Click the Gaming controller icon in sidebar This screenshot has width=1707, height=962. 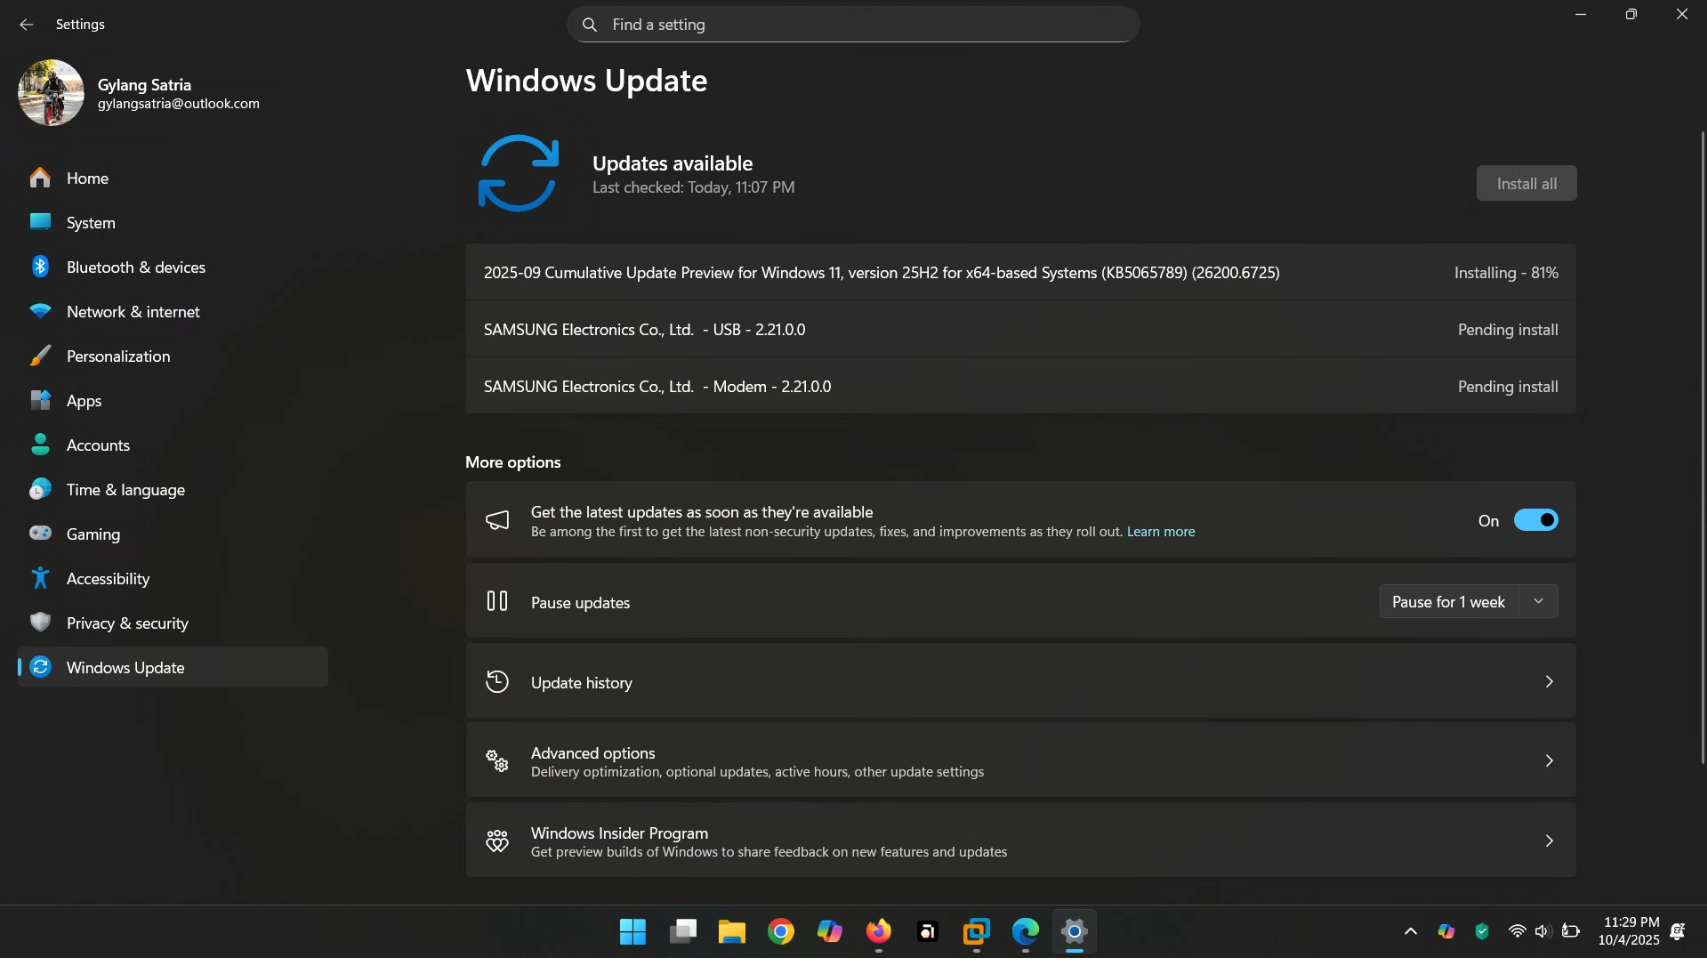tap(40, 534)
